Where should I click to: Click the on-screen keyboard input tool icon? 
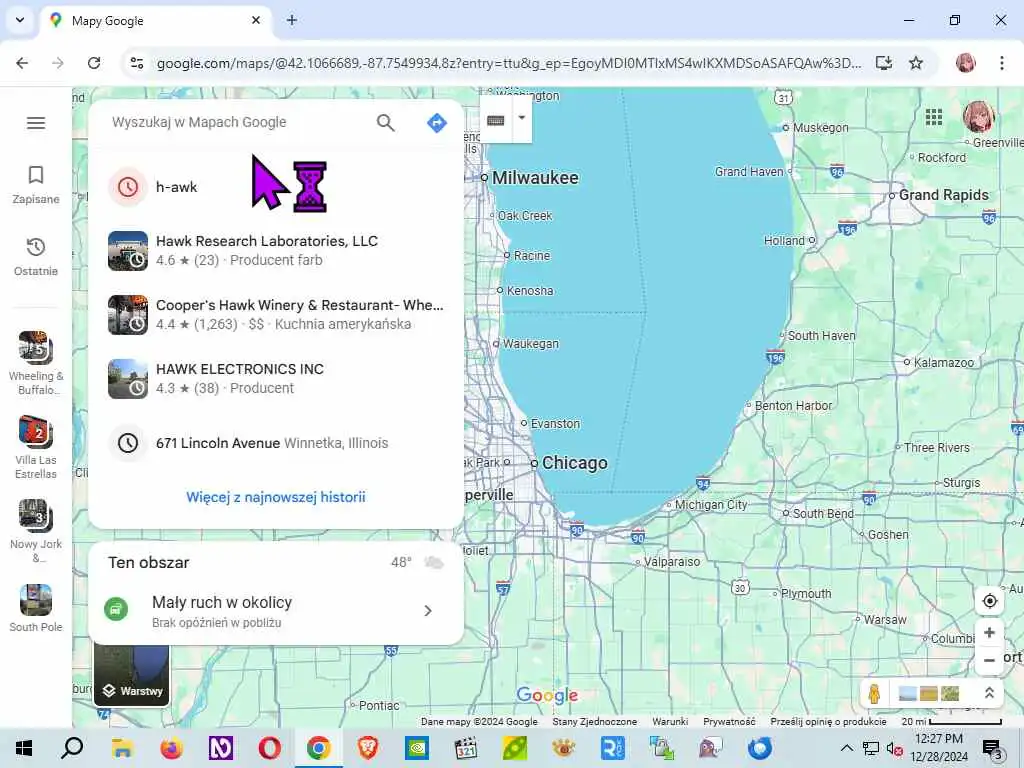[x=496, y=120]
